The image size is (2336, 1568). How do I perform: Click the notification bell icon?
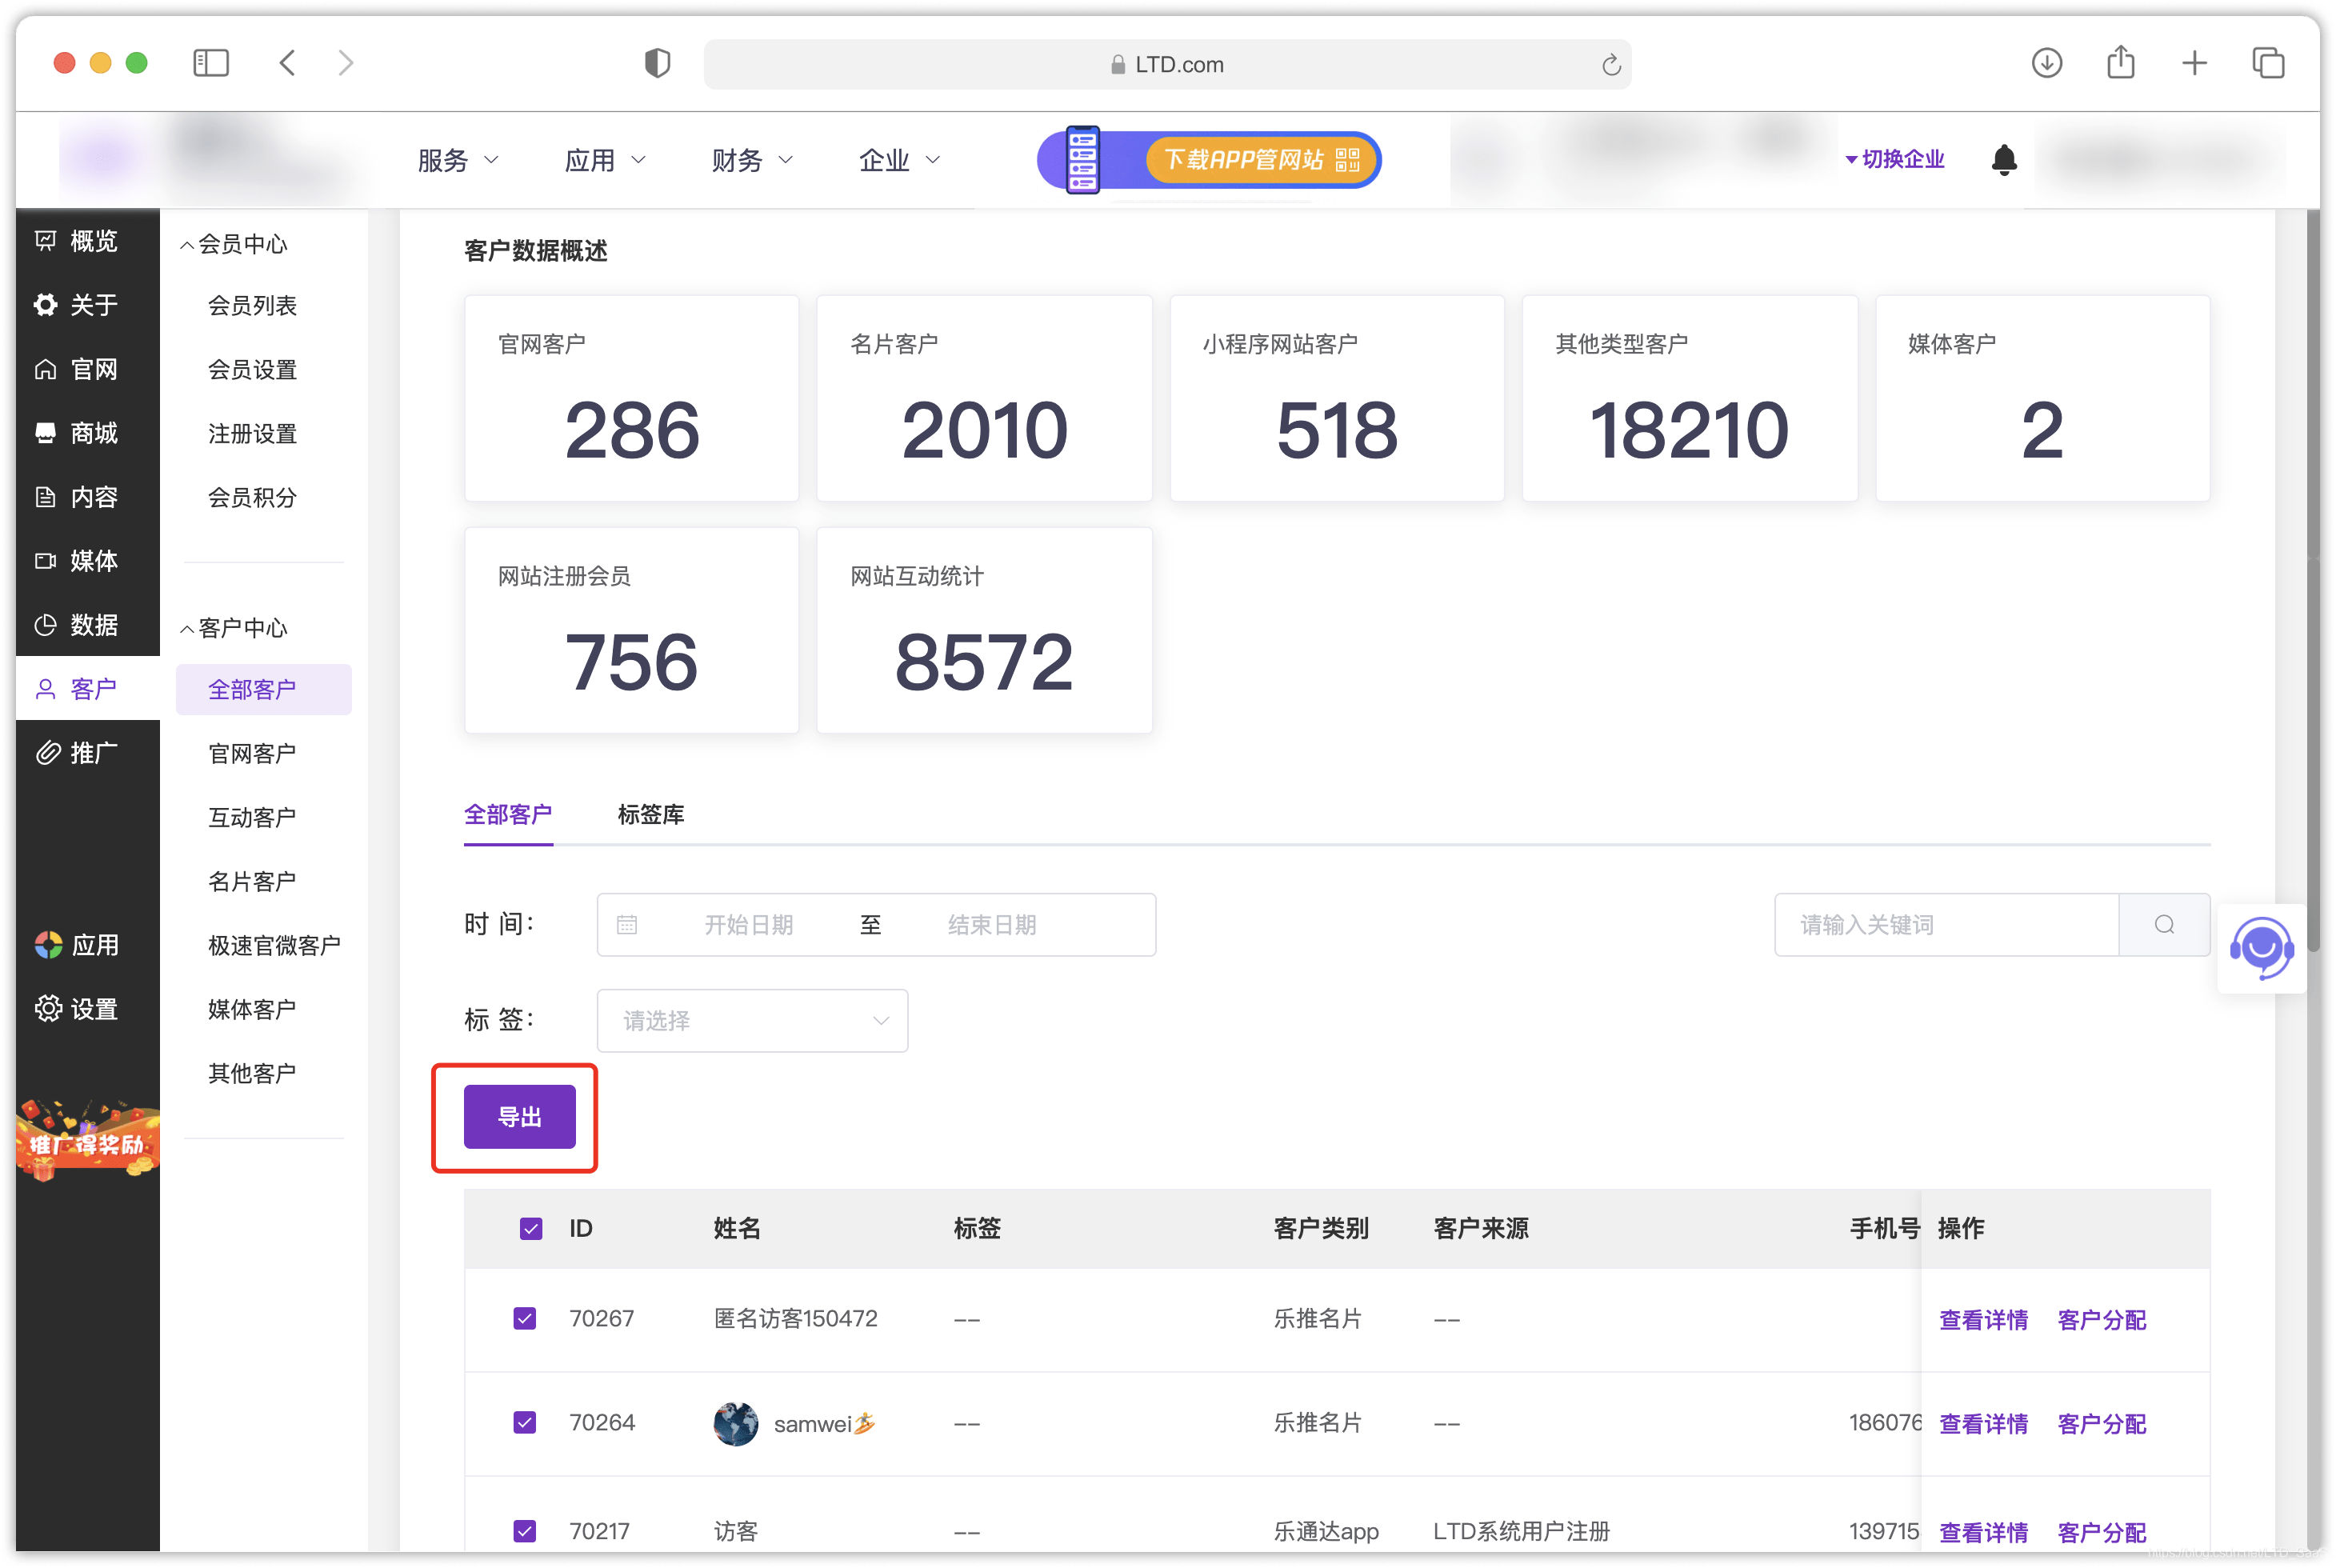pos(2004,159)
